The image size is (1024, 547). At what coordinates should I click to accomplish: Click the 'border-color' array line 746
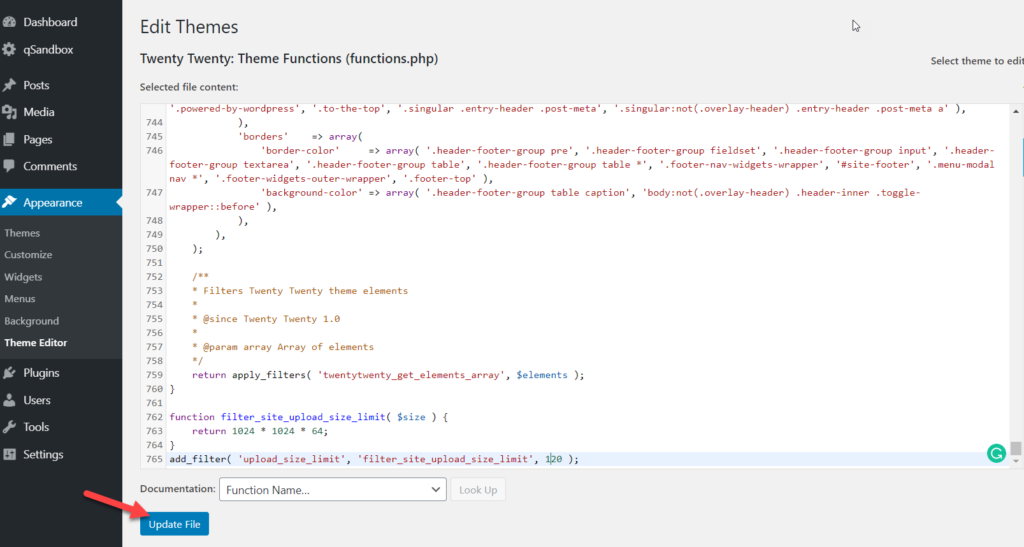pos(581,164)
